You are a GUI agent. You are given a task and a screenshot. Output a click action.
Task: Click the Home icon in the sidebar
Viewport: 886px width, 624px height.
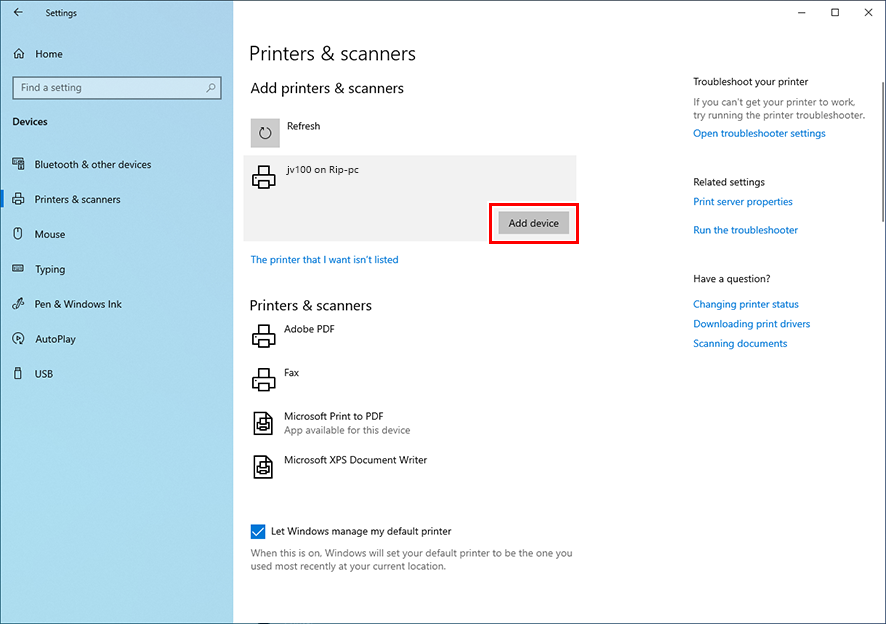click(19, 54)
